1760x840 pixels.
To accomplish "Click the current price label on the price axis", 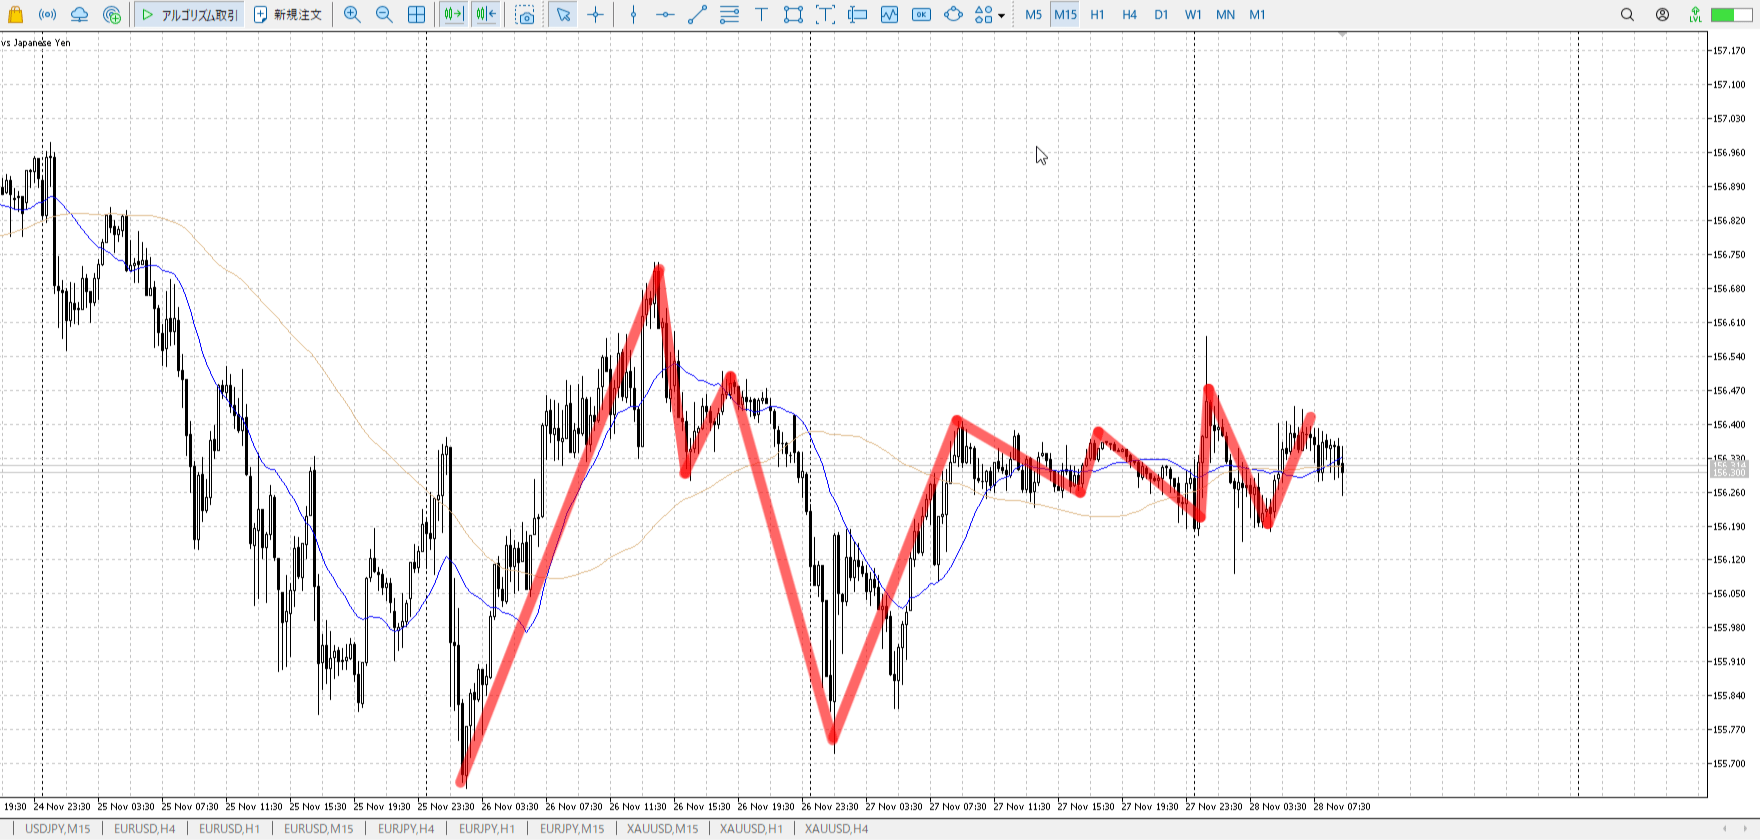I will tap(1729, 468).
